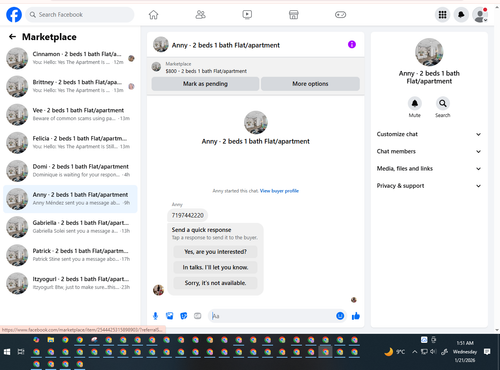This screenshot has width=500, height=370.
Task: Focus the Search Facebook field
Action: (x=80, y=15)
